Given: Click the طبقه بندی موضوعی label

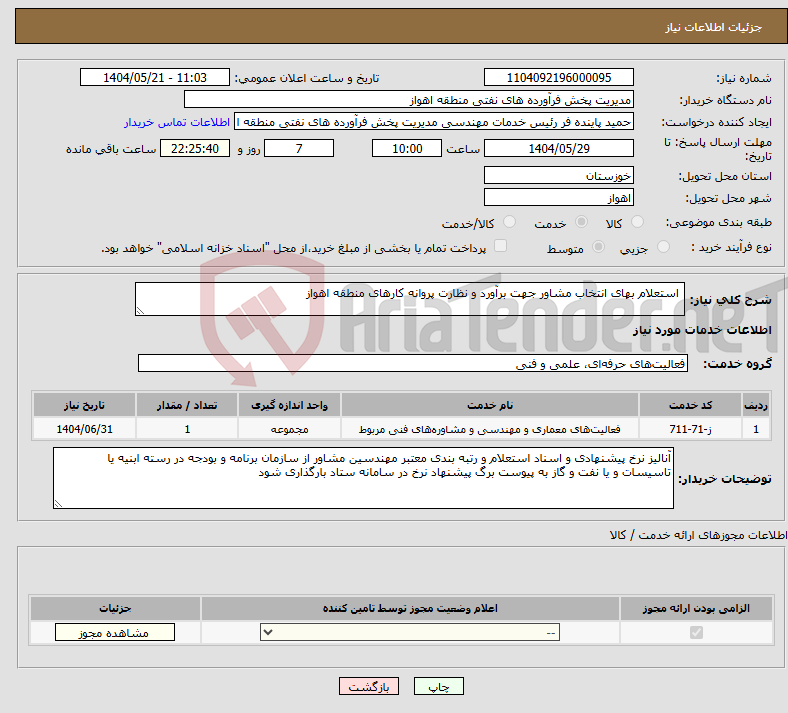Looking at the screenshot, I should point(719,222).
